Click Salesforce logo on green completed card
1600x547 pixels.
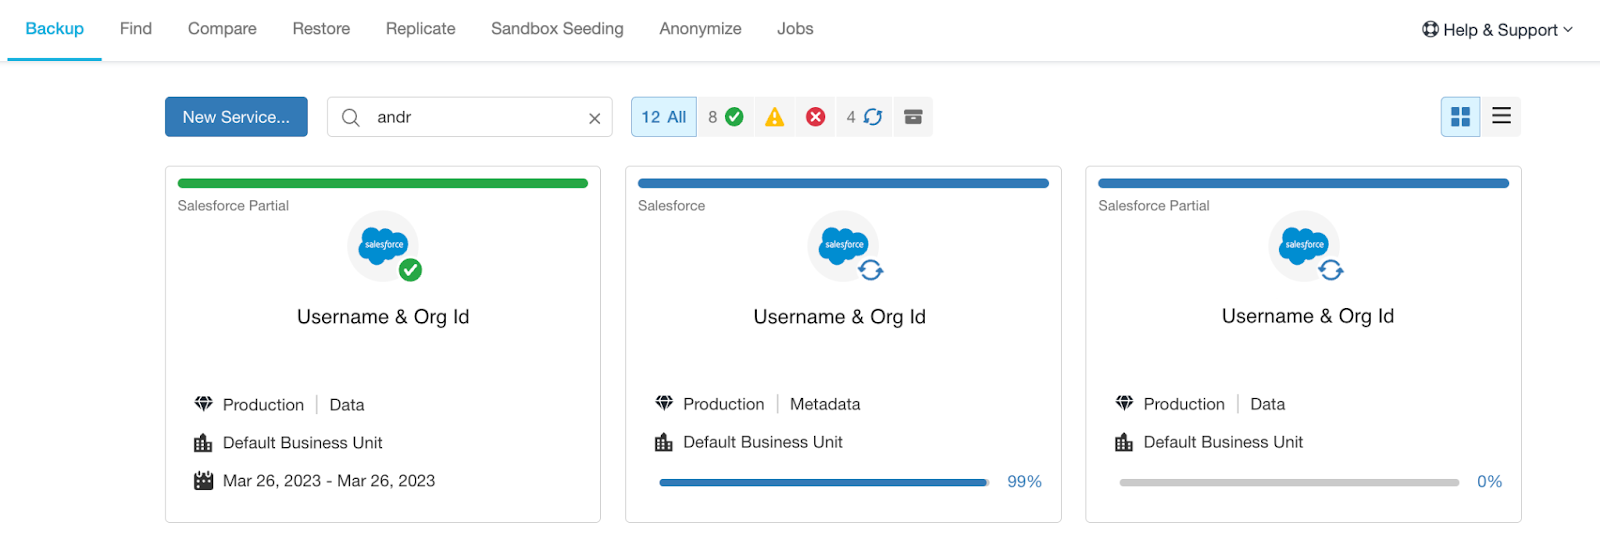click(x=383, y=246)
